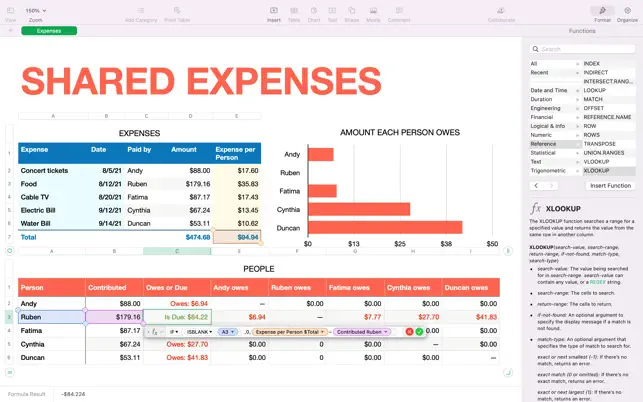Click the Duncan bar in chart
The height and width of the screenshot is (402, 643).
pos(385,227)
